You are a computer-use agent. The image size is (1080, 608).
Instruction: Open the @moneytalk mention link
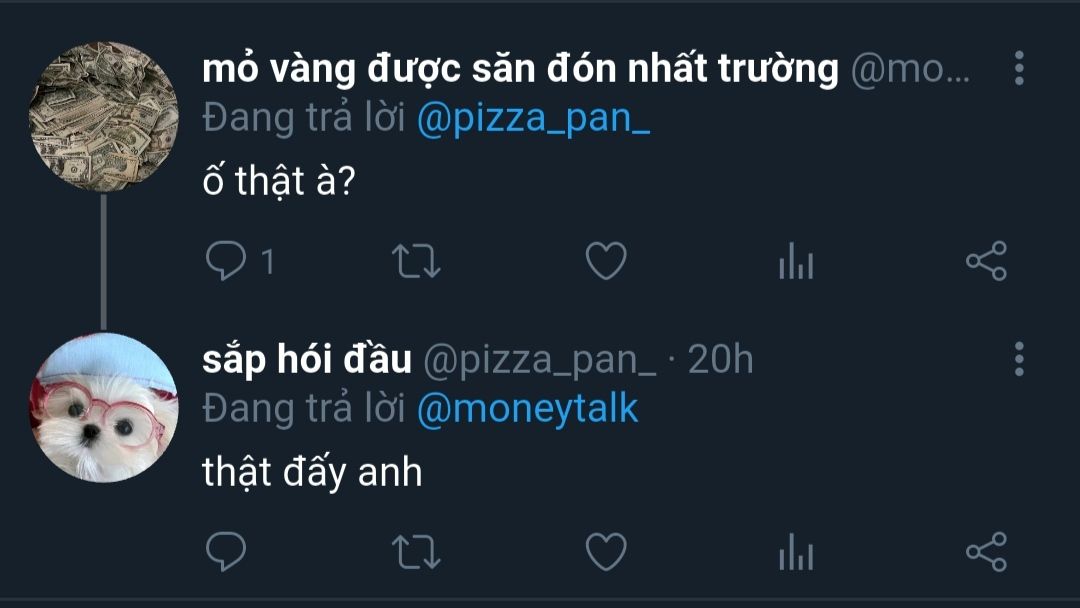click(x=527, y=409)
